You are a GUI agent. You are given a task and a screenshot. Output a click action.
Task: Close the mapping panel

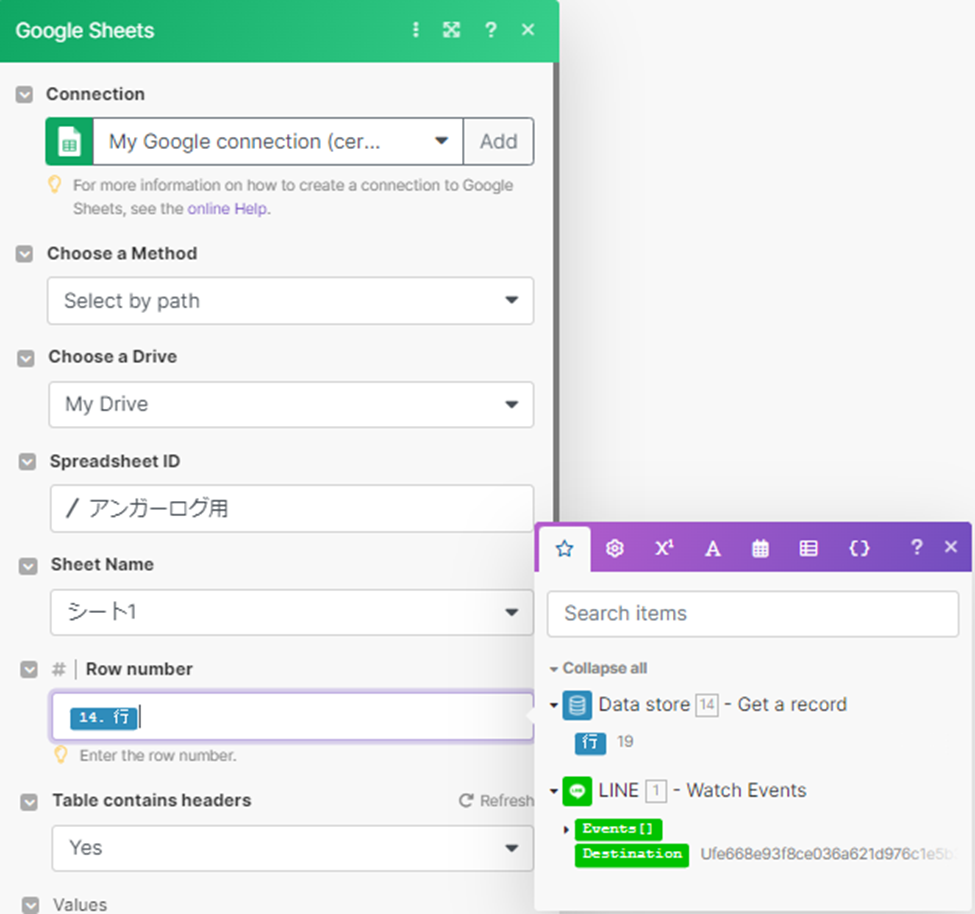(951, 547)
